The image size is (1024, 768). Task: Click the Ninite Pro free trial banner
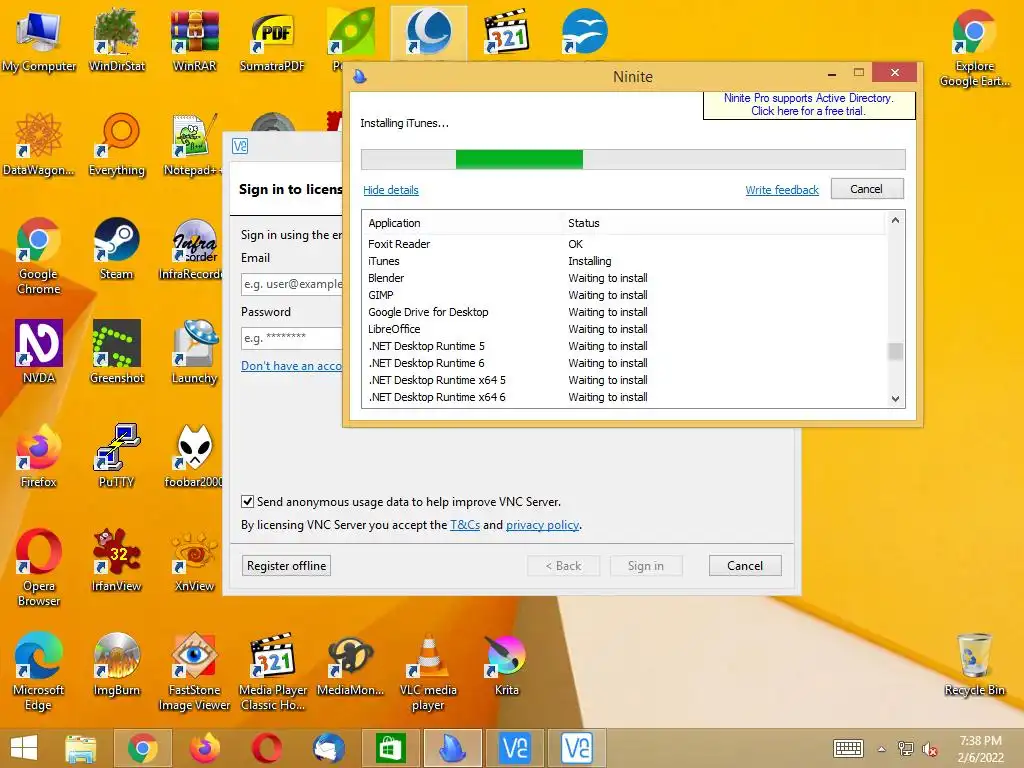808,104
